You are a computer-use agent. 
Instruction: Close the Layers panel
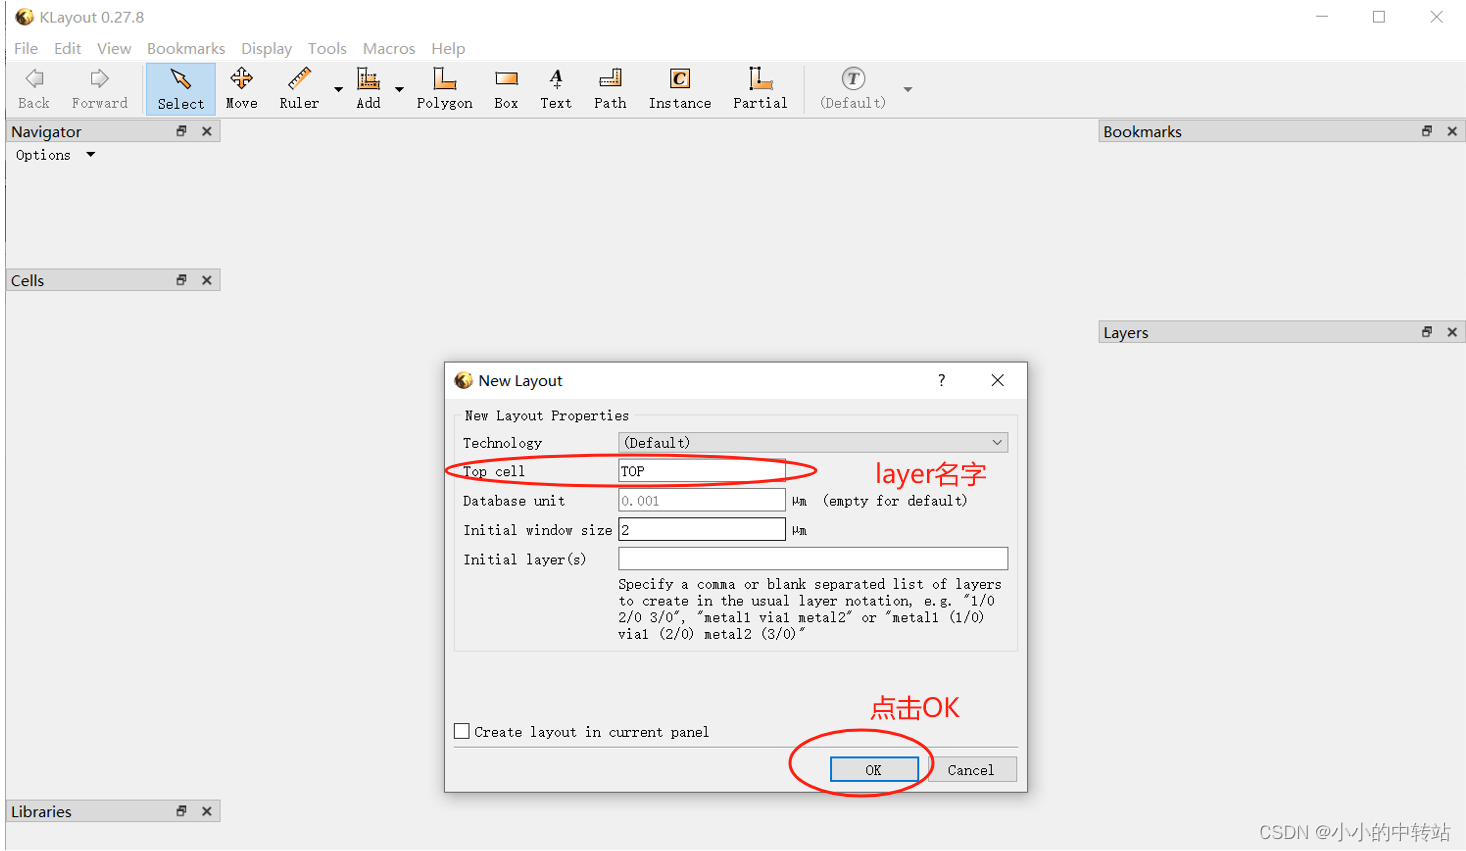[1452, 332]
